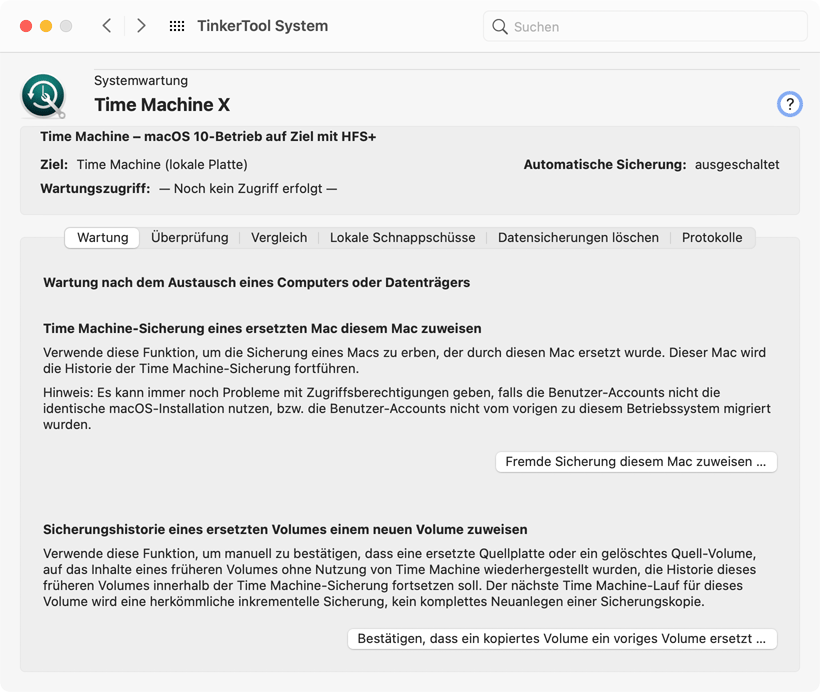The height and width of the screenshot is (692, 820).
Task: Switch to Lokale Schnappschüsse tab
Action: coord(402,237)
